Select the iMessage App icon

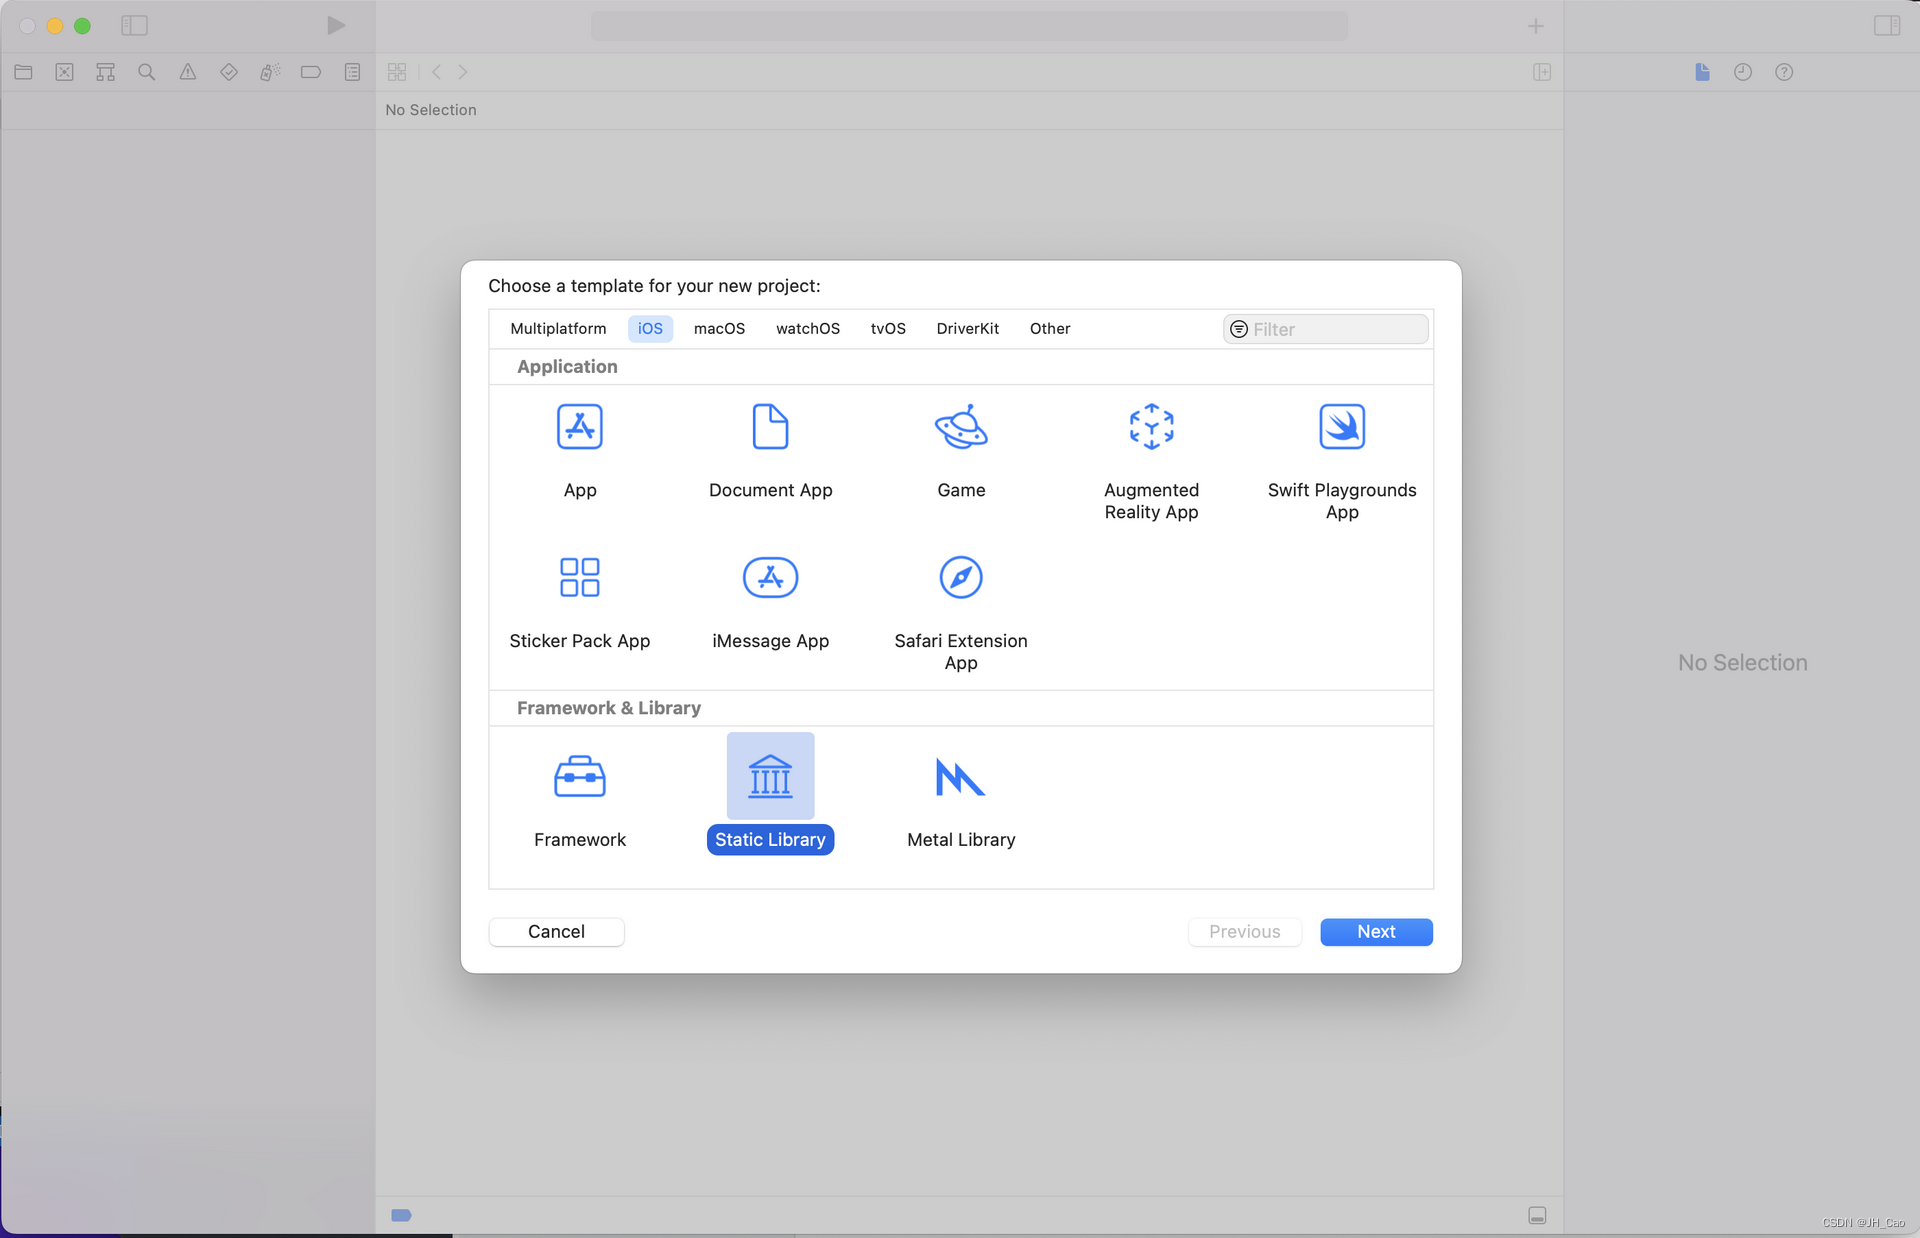coord(770,576)
